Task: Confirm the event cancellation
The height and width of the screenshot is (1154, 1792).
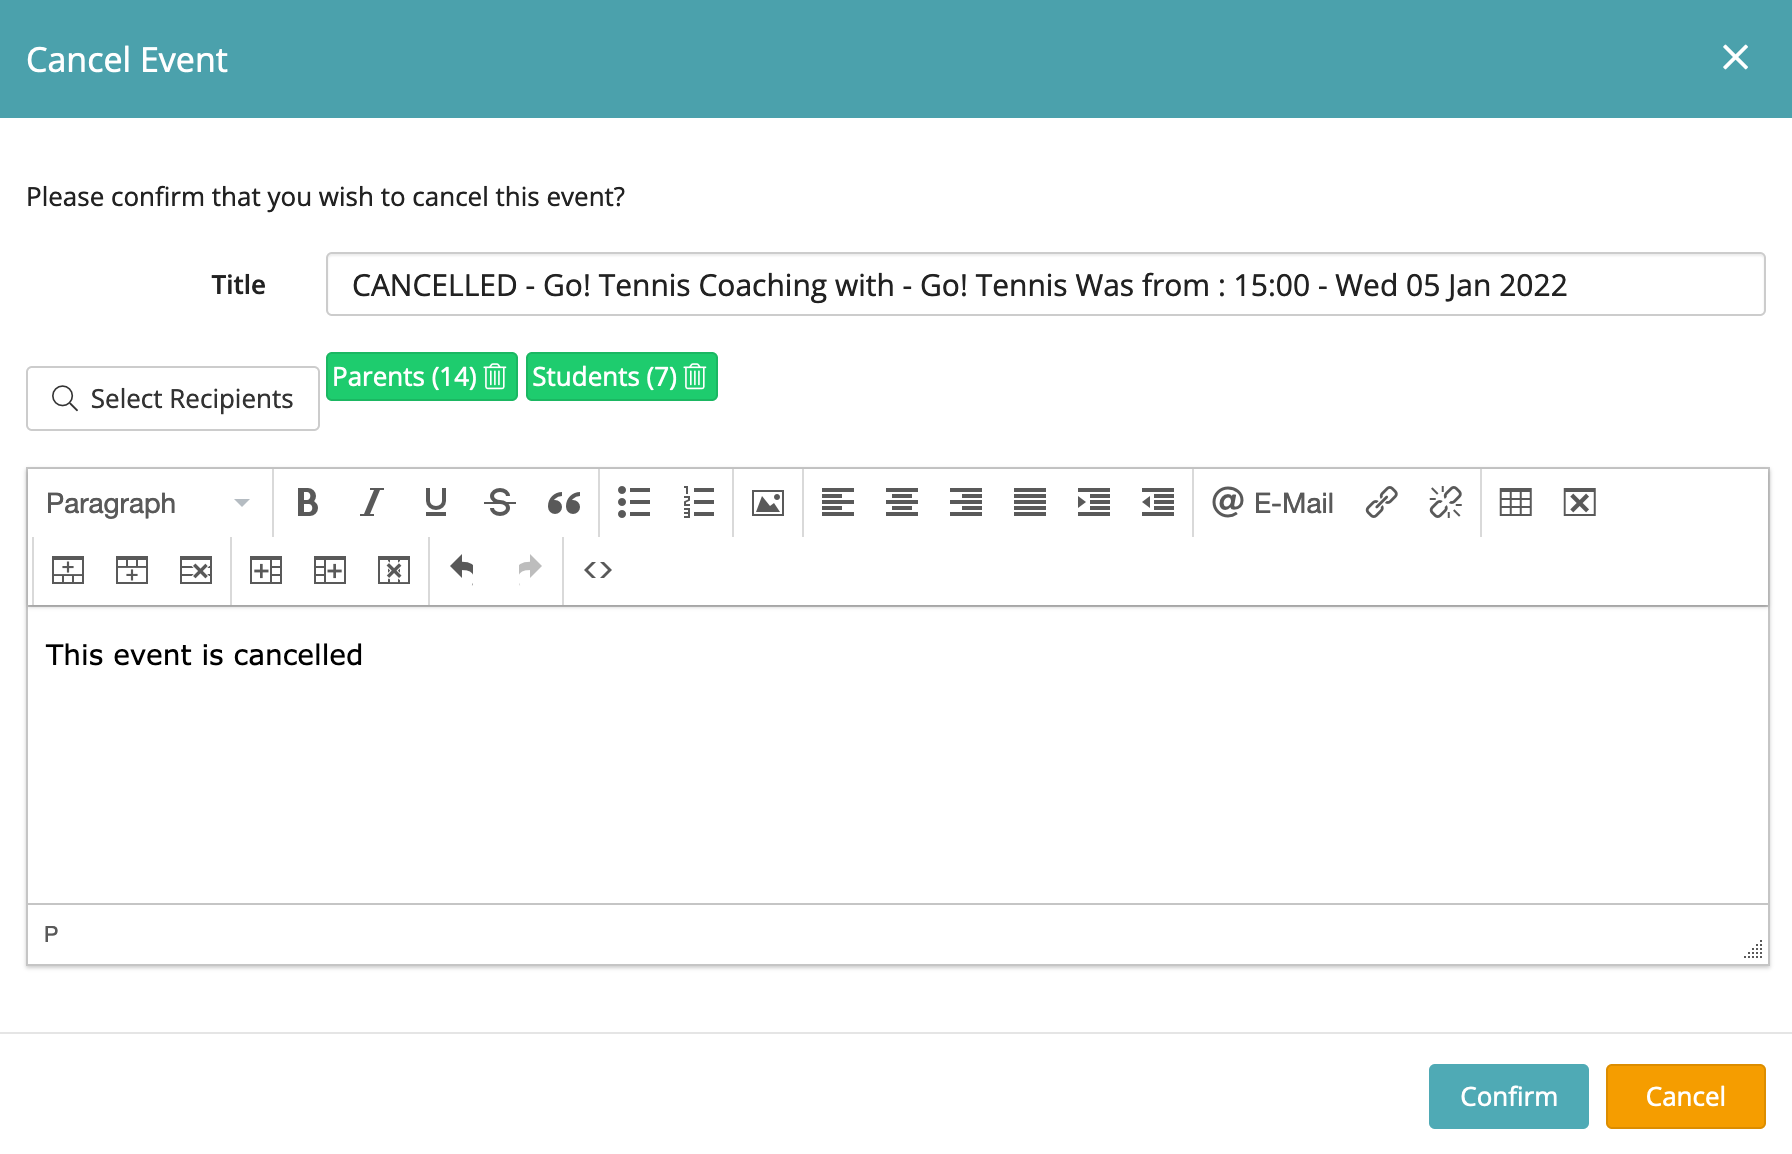Action: [x=1508, y=1096]
